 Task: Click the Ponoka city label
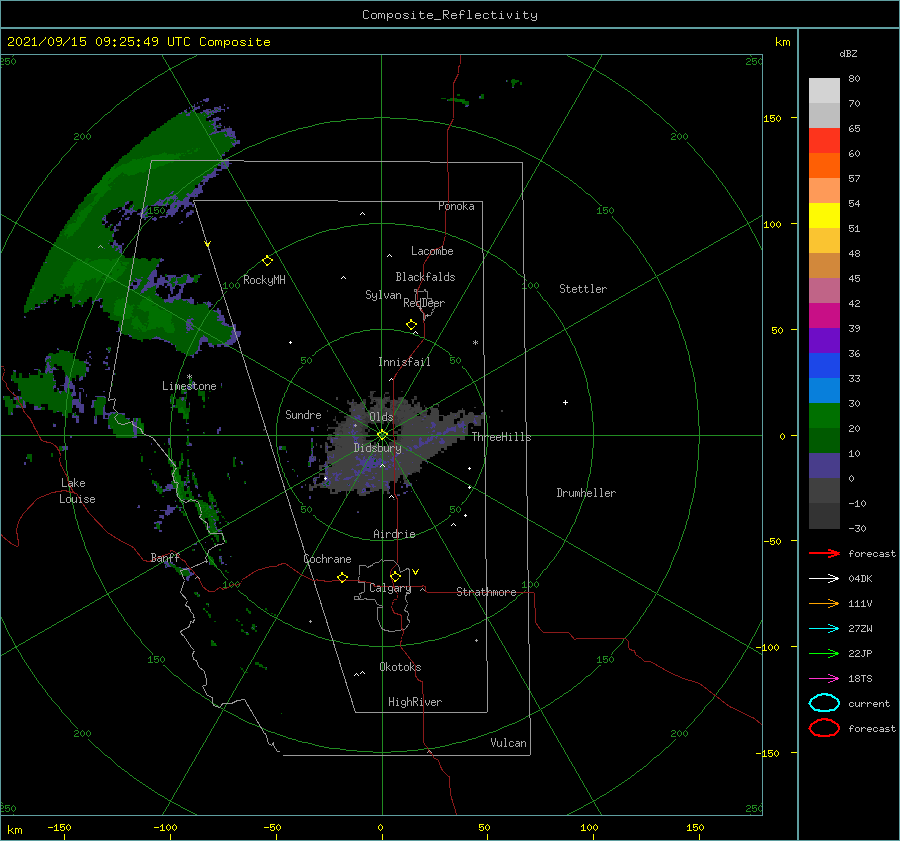coord(456,206)
